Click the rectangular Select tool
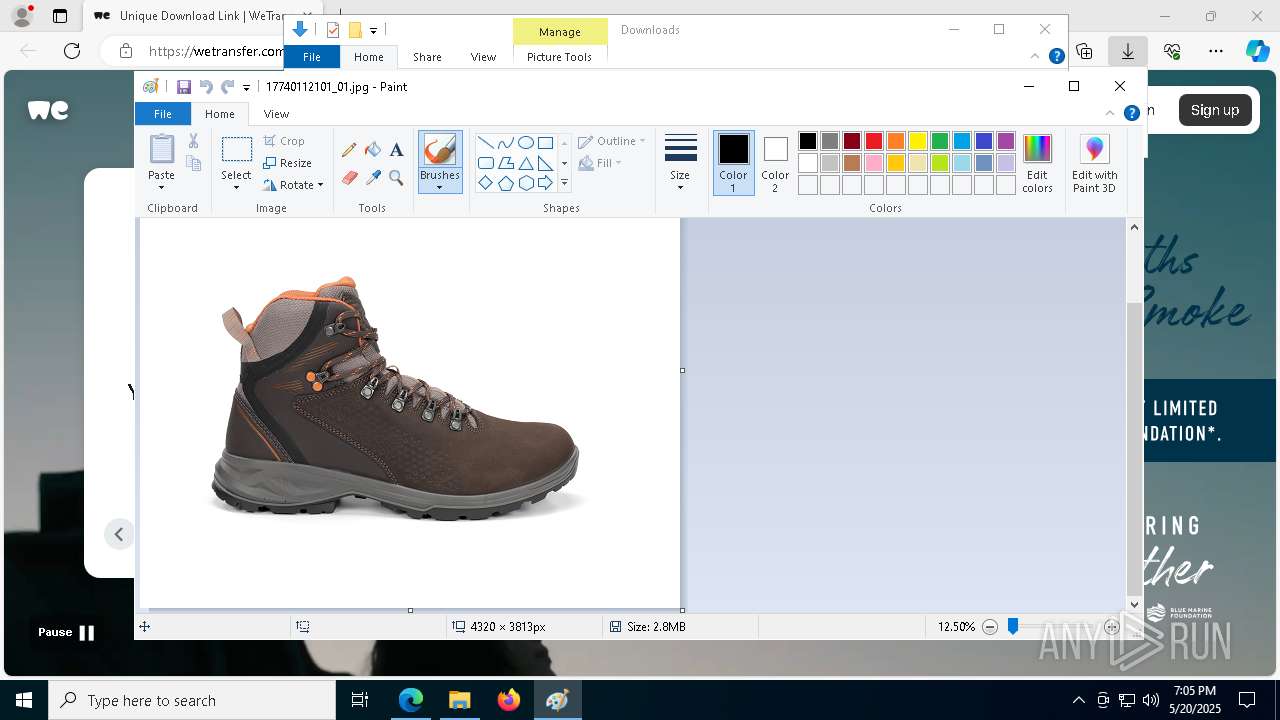This screenshot has width=1280, height=720. (x=237, y=150)
